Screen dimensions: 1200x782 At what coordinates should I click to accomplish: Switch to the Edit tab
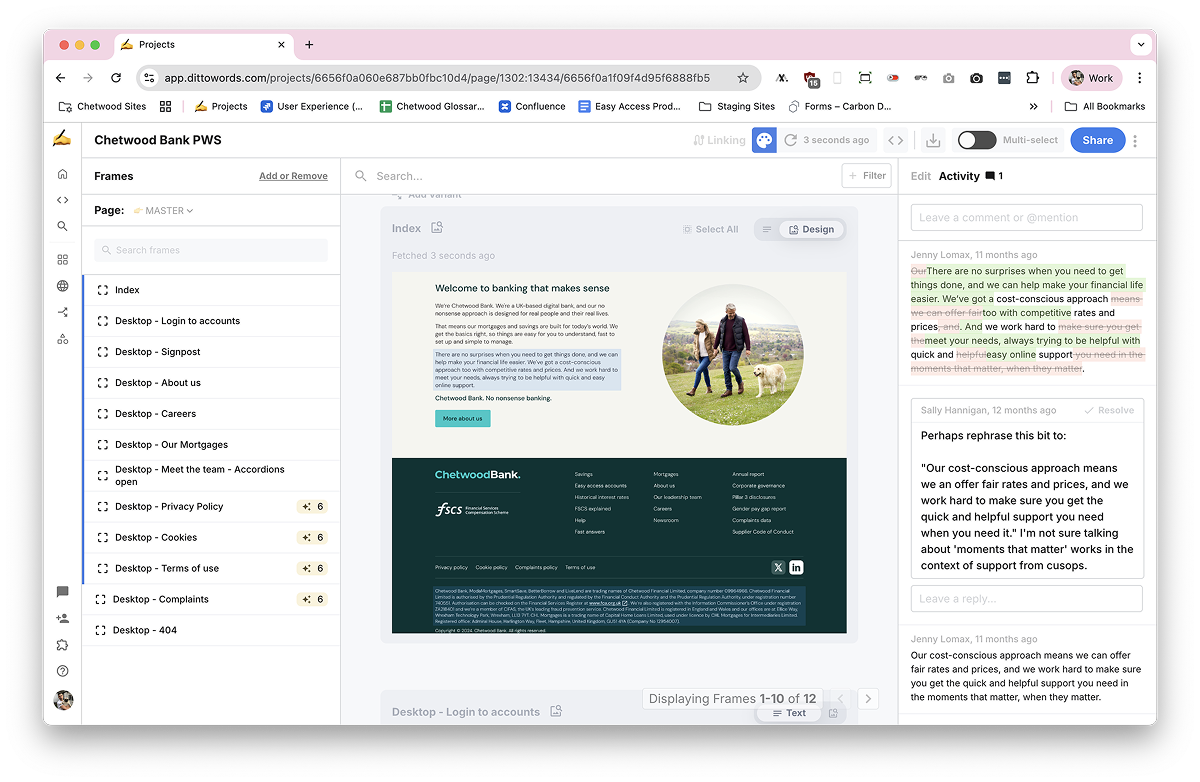coord(920,176)
